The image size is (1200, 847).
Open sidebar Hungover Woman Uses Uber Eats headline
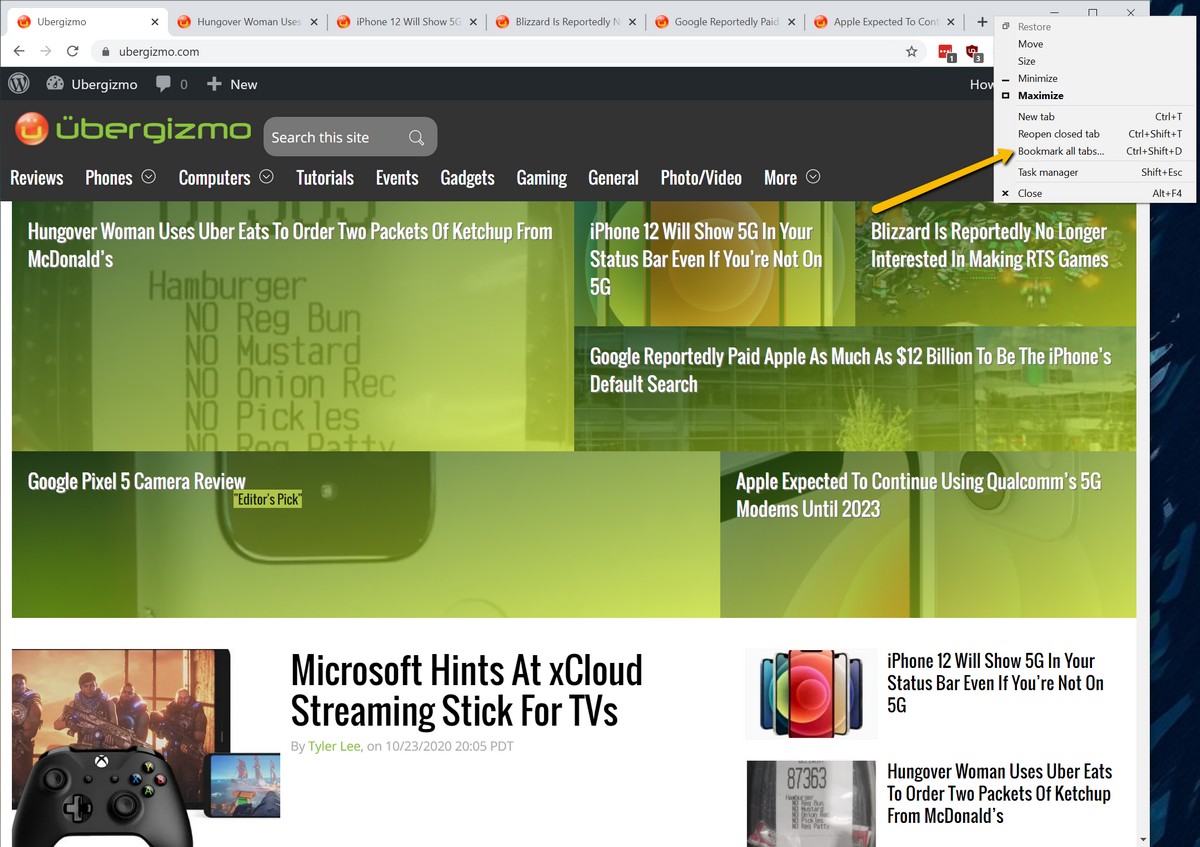tap(999, 793)
